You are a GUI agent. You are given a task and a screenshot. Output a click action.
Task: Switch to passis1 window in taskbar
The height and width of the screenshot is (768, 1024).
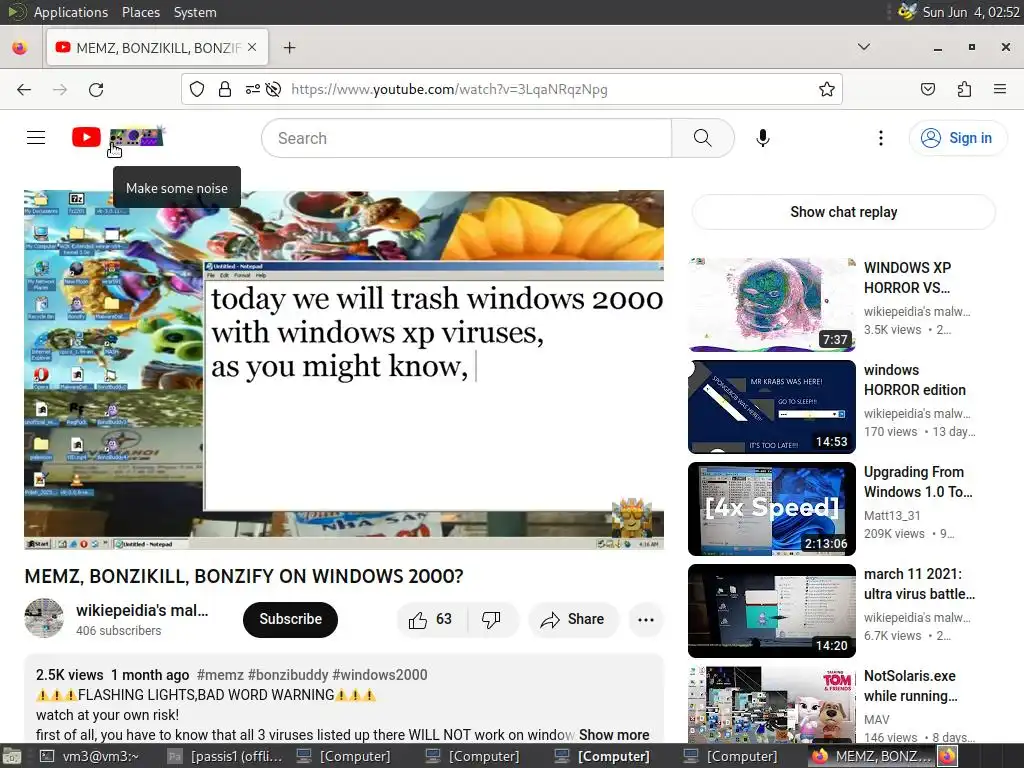227,756
